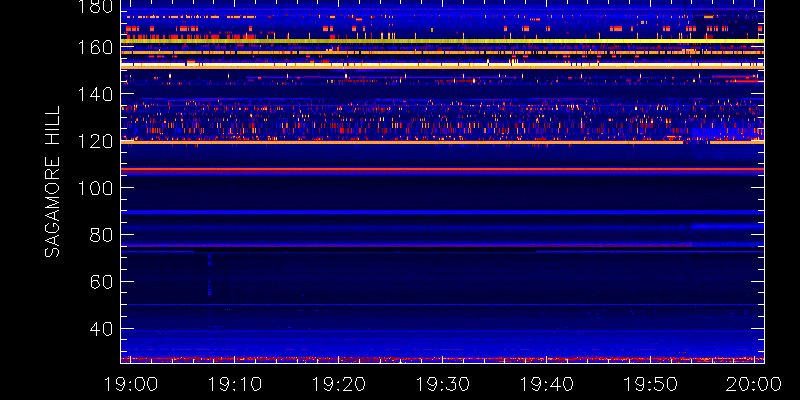Viewport: 800px width, 400px height.
Task: Click the SAGAMORE HILL vertical axis title
Action: pos(52,182)
